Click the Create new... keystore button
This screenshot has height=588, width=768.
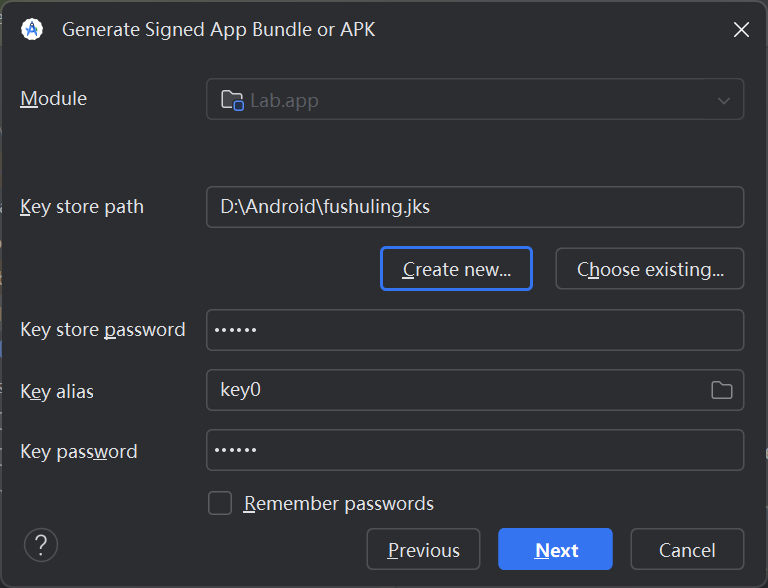tap(456, 269)
